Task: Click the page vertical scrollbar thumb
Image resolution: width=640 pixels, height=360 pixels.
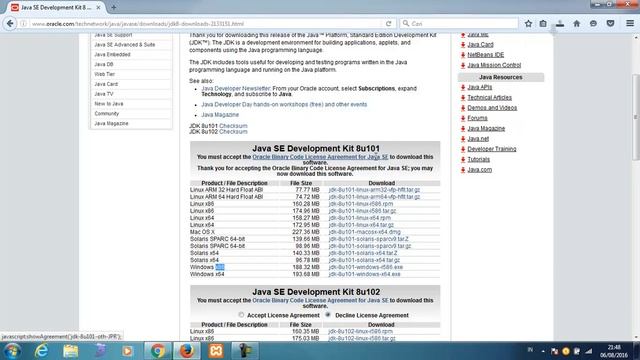Action: point(636,117)
